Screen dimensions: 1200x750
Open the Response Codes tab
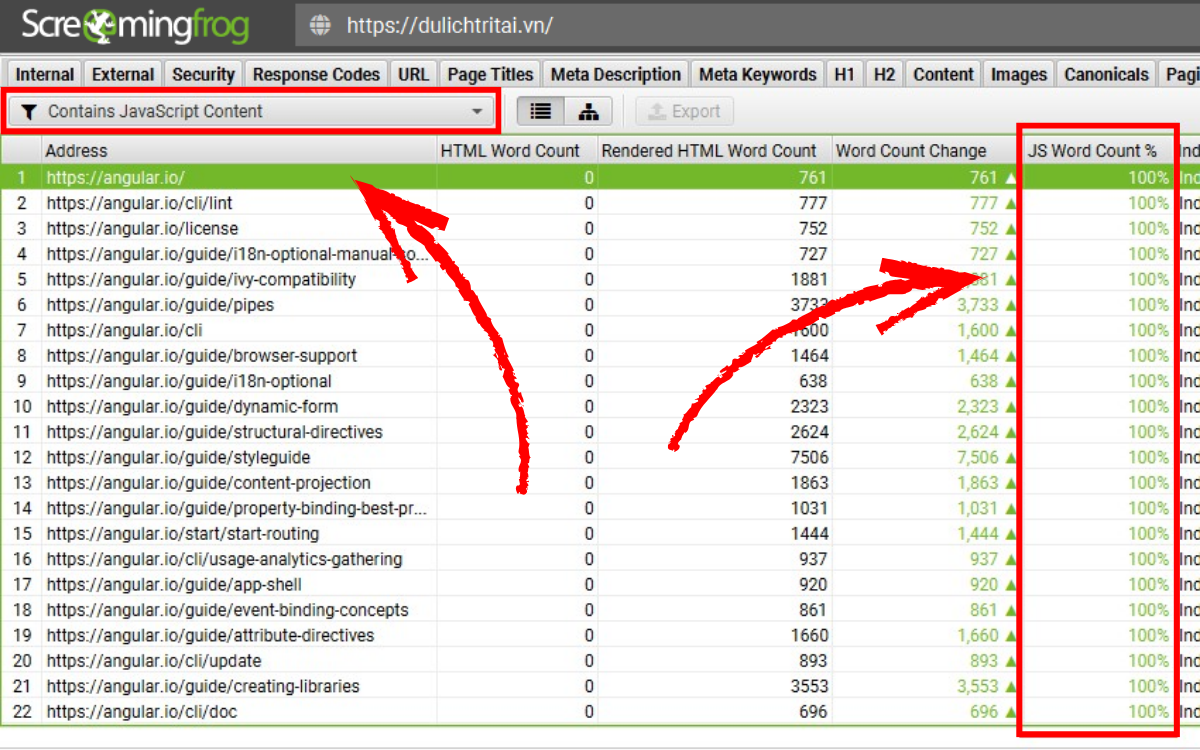tap(316, 74)
